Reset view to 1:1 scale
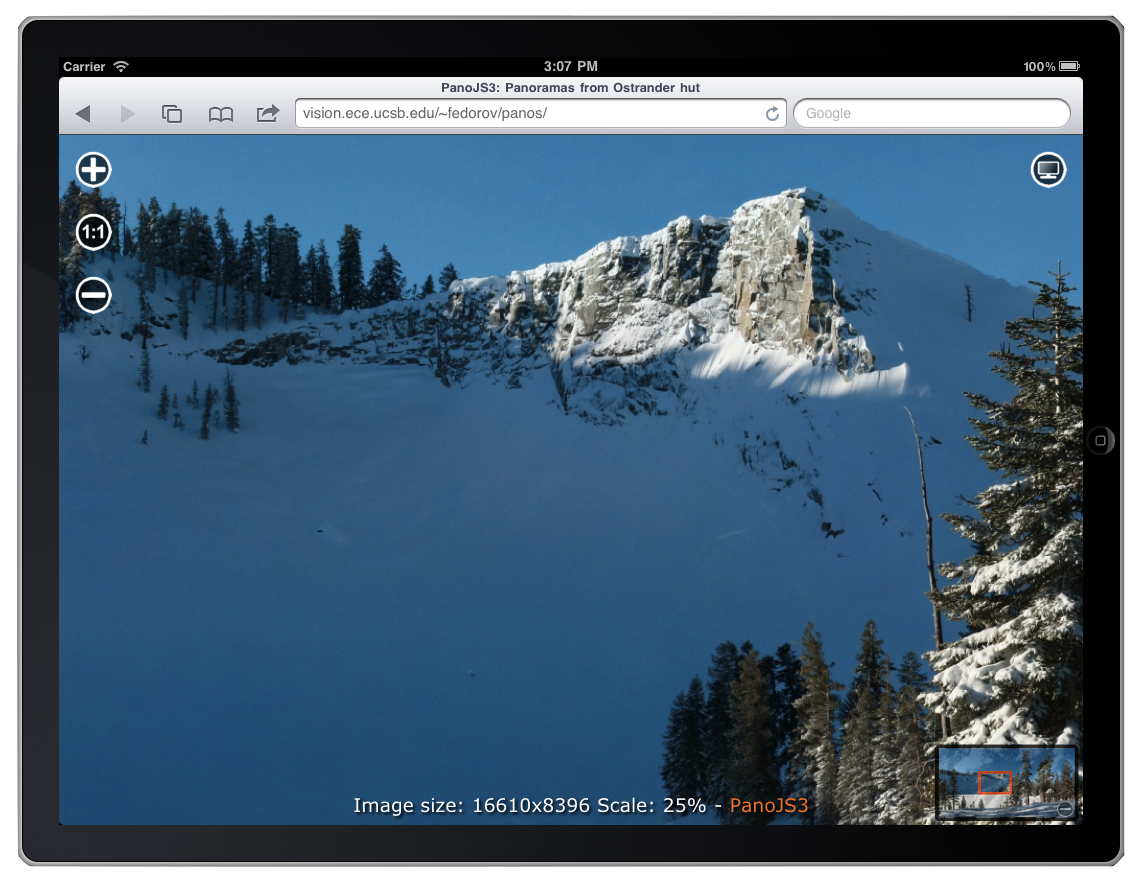The width and height of the screenshot is (1139, 881). (94, 232)
